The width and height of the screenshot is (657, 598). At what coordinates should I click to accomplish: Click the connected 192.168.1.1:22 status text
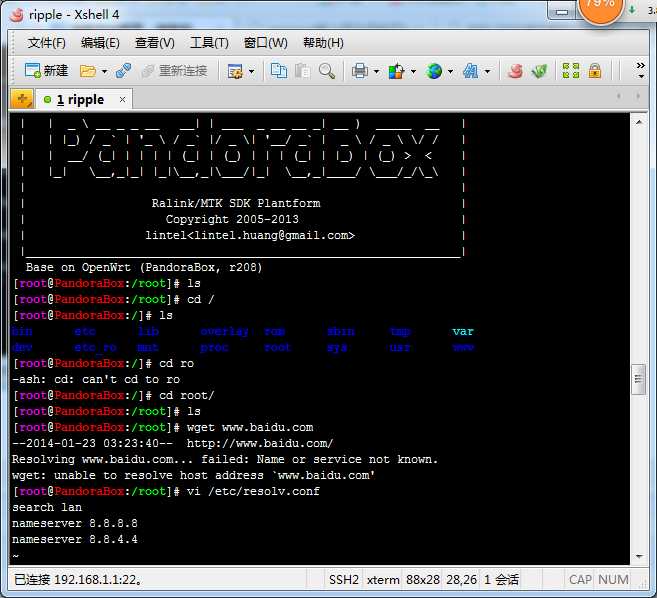point(78,580)
